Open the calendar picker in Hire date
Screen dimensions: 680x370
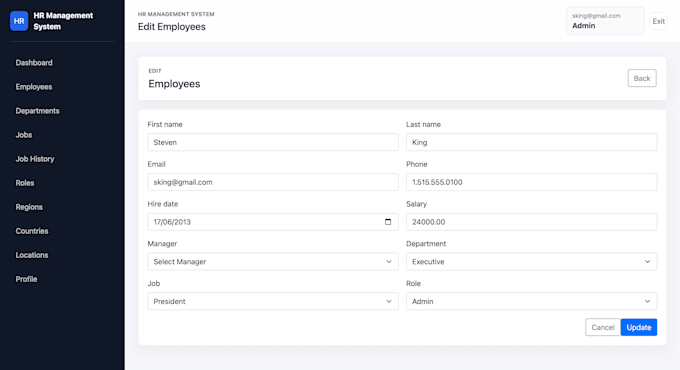point(388,222)
